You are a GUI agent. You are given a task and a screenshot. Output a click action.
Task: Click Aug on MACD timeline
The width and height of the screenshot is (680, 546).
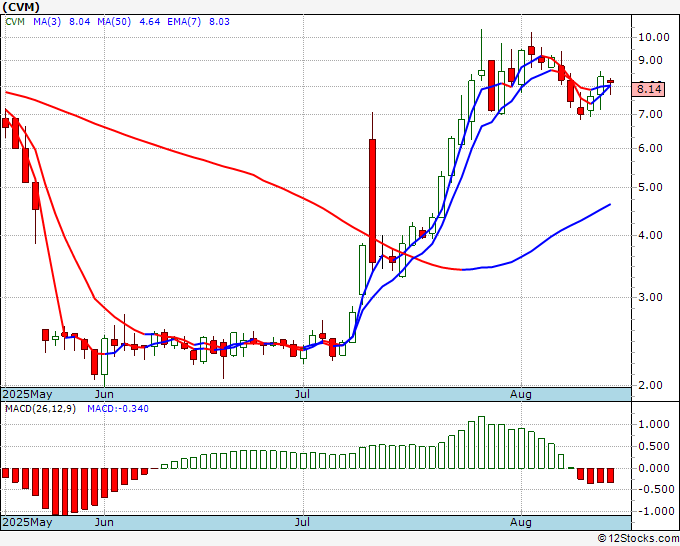coord(521,522)
